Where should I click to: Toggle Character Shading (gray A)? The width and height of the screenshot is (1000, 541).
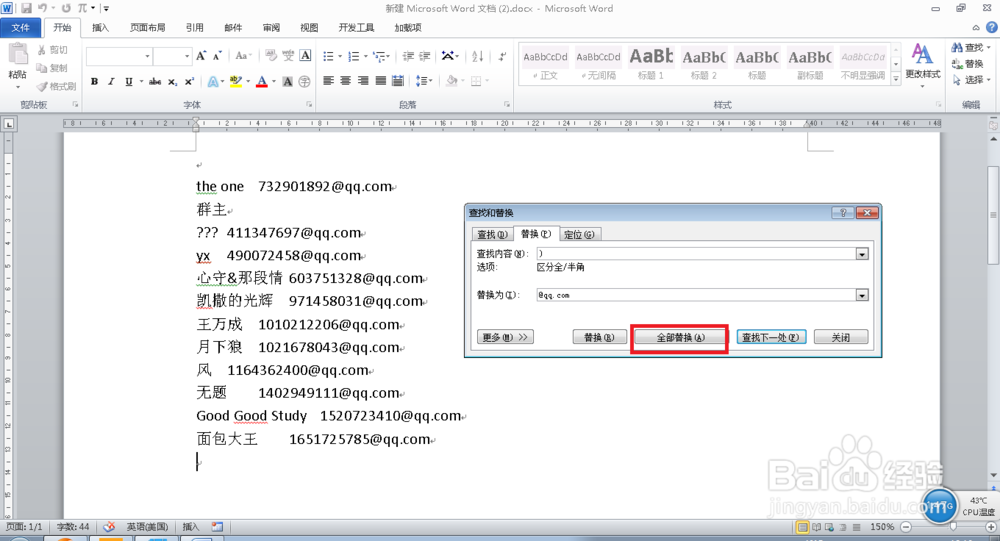pos(288,82)
